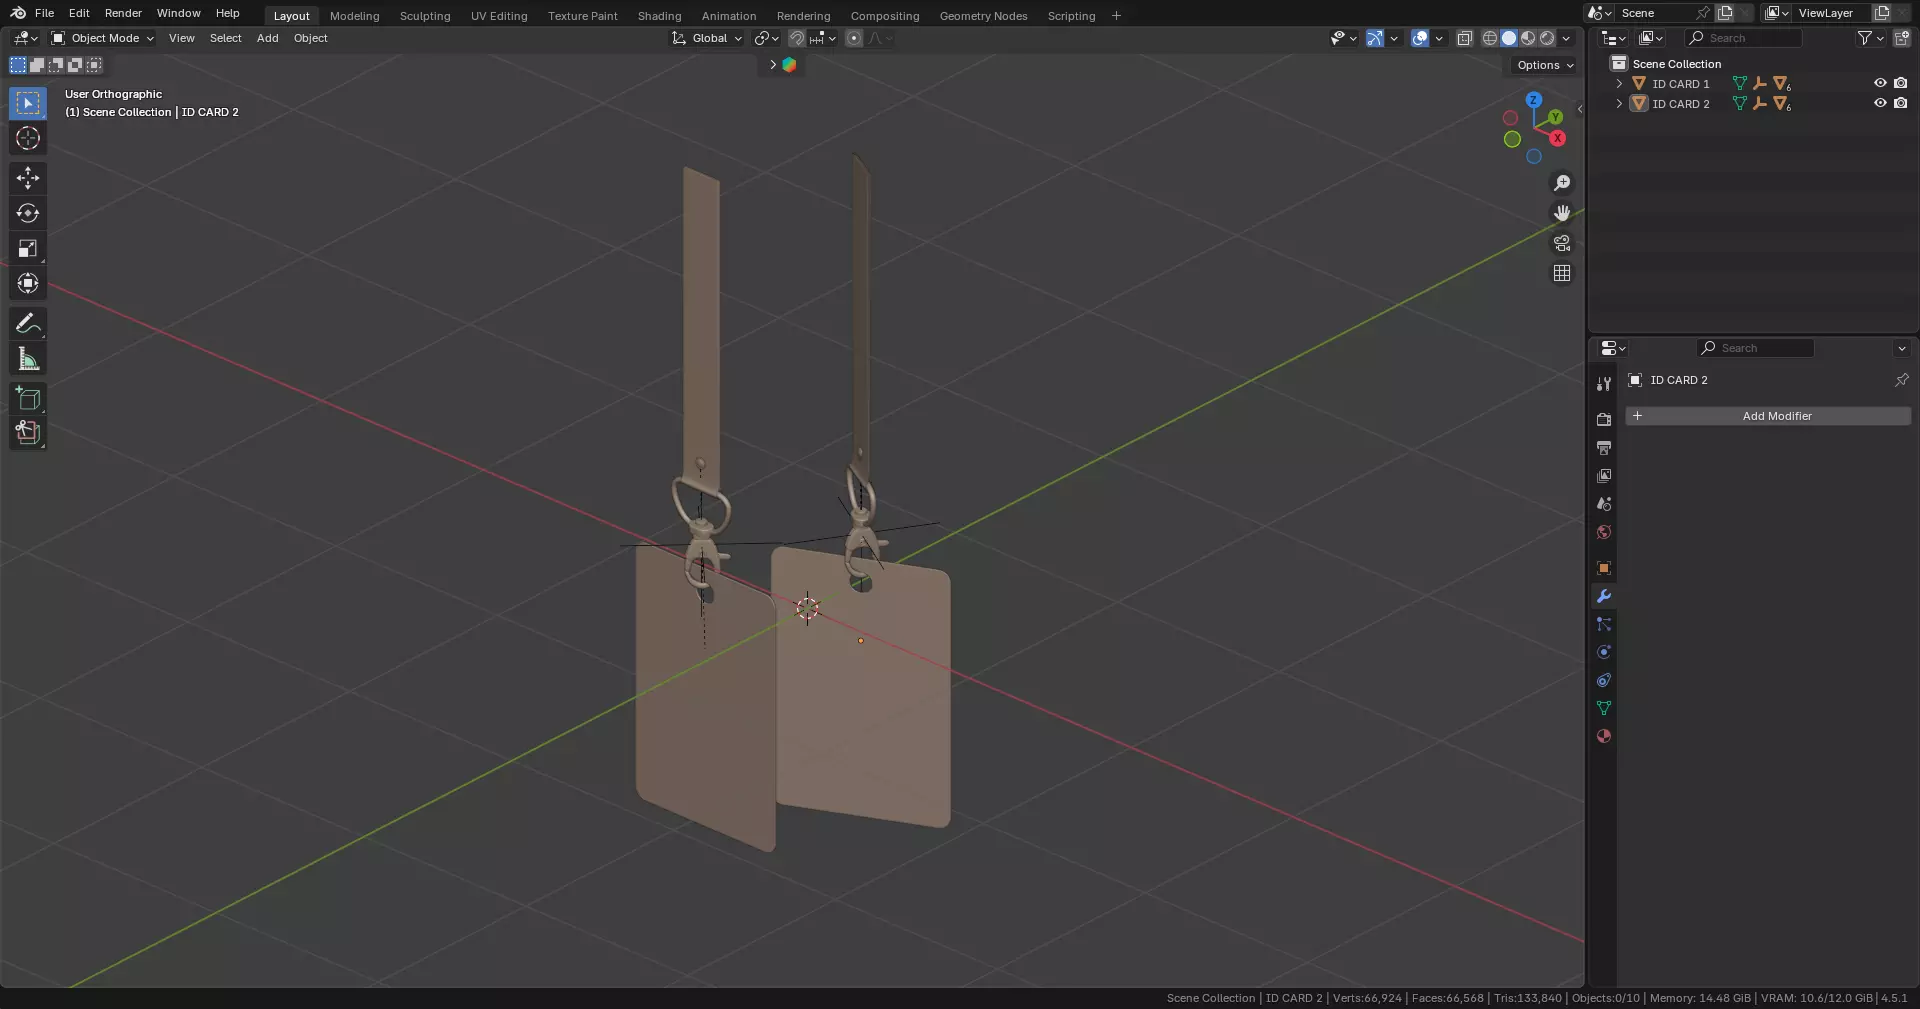The image size is (1920, 1009).
Task: Pick the Rotate tool
Action: (28, 213)
